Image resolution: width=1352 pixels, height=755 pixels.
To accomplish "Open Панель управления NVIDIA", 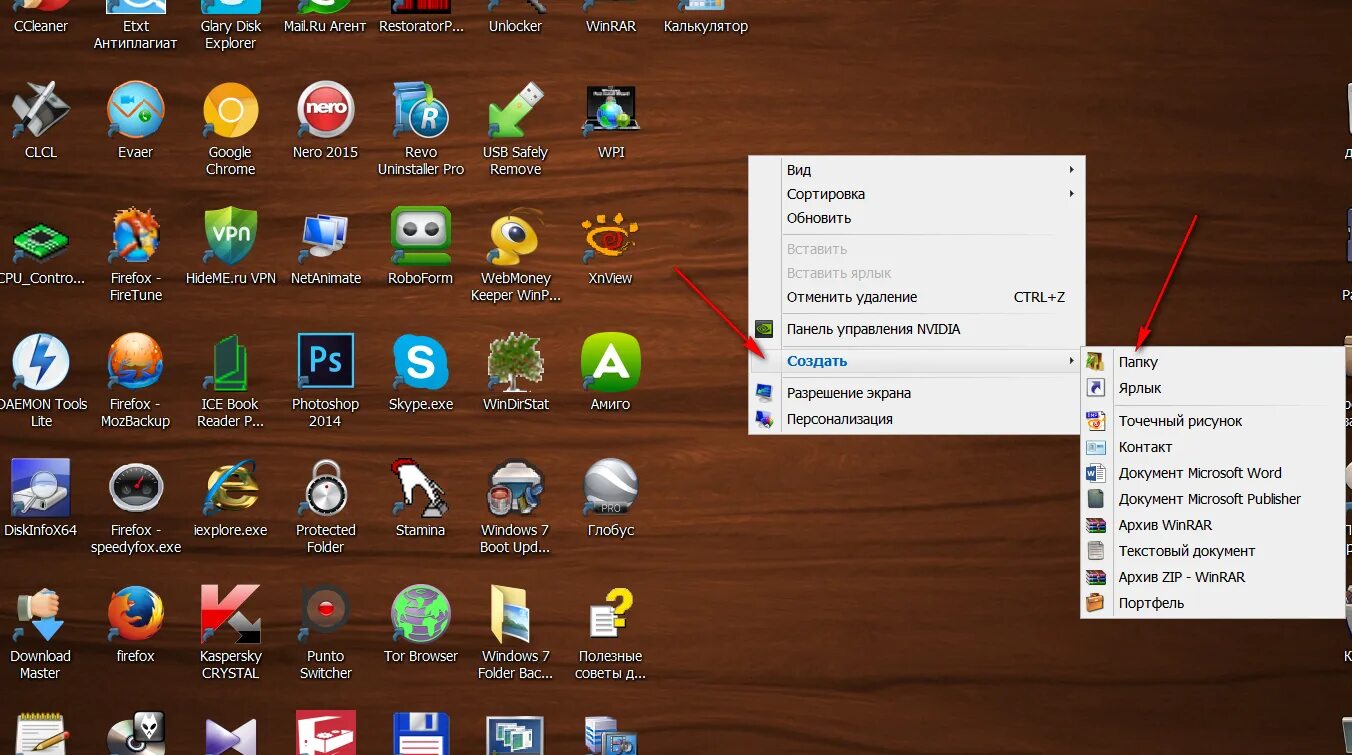I will coord(916,329).
